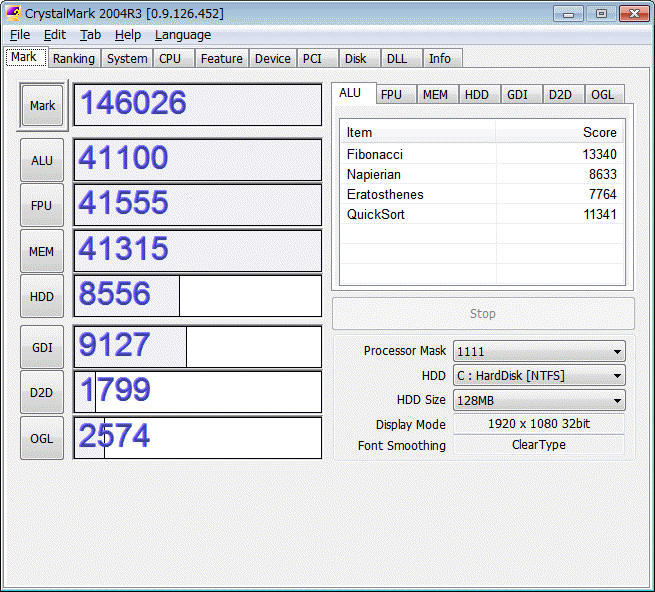This screenshot has width=655, height=592.
Task: Show MEM results detail tab
Action: pyautogui.click(x=437, y=95)
